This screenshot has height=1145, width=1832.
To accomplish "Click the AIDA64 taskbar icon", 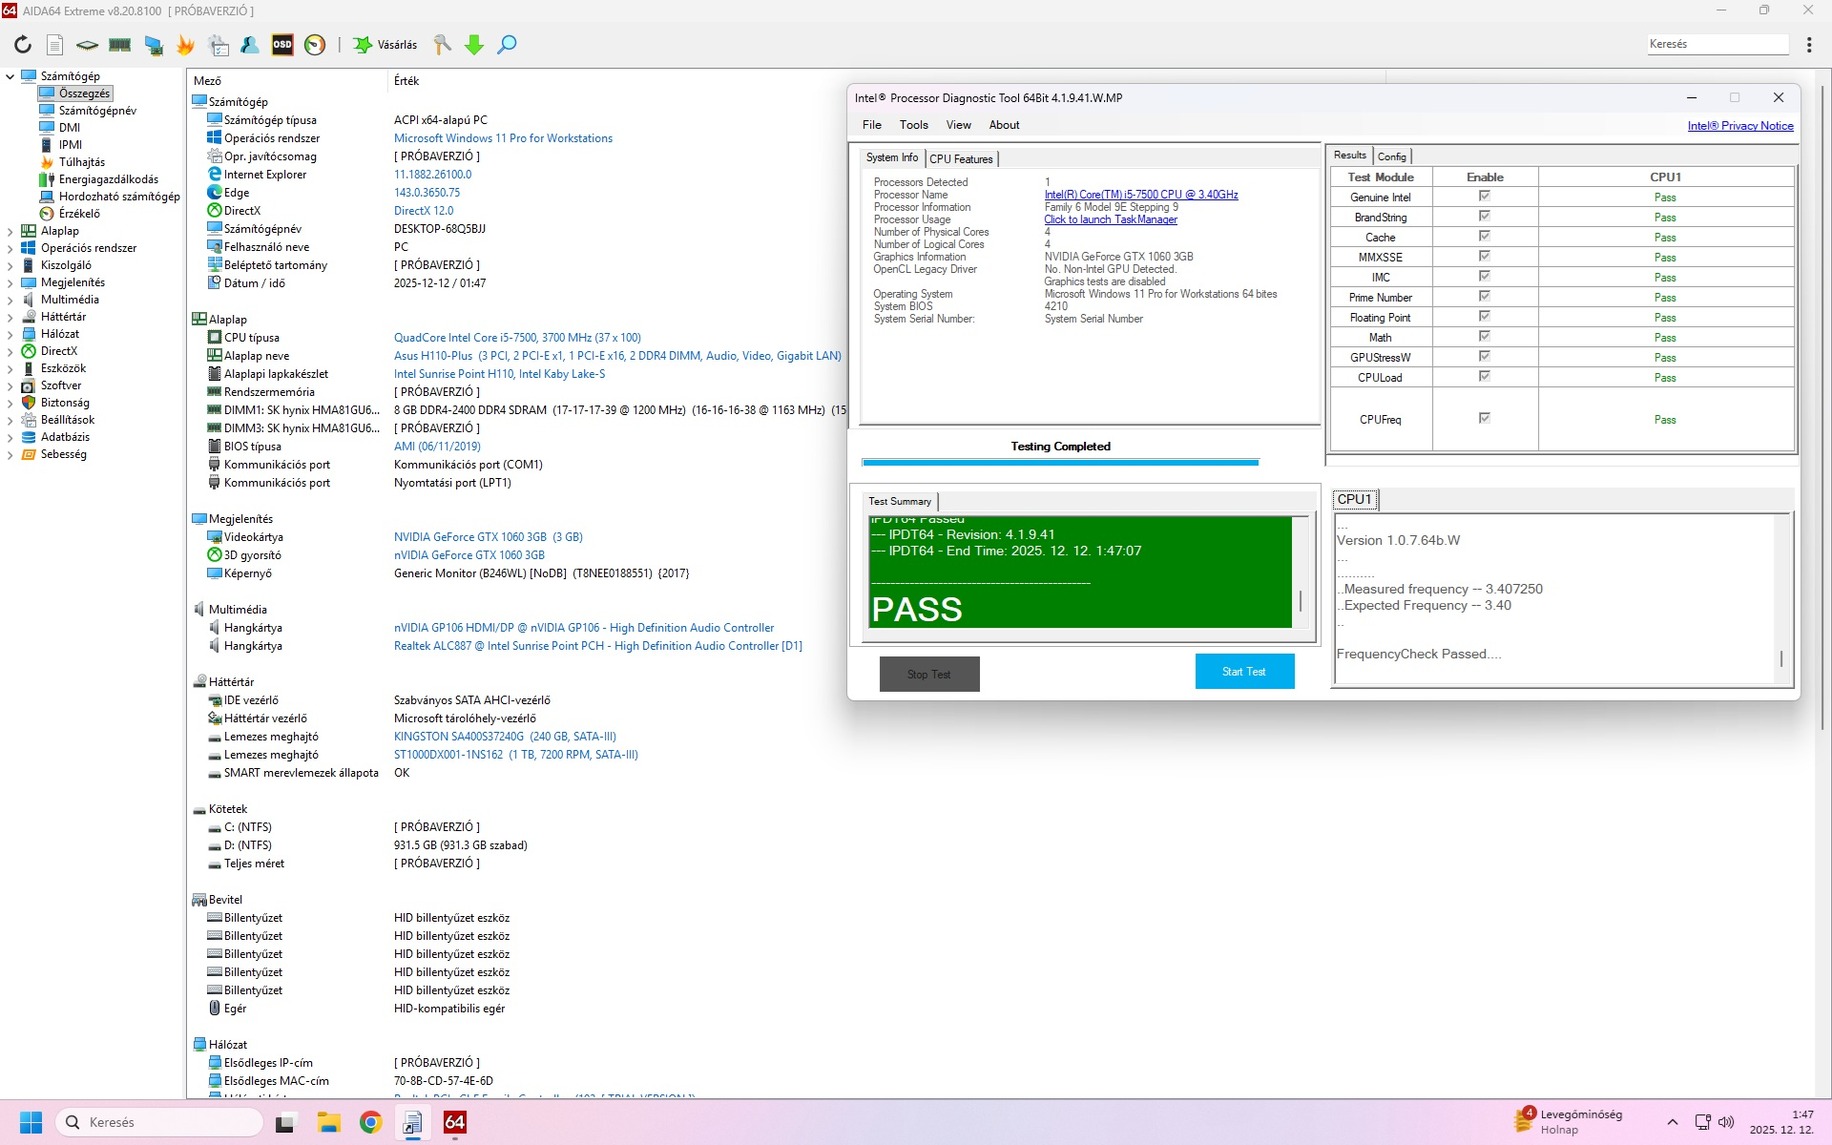I will (455, 1122).
